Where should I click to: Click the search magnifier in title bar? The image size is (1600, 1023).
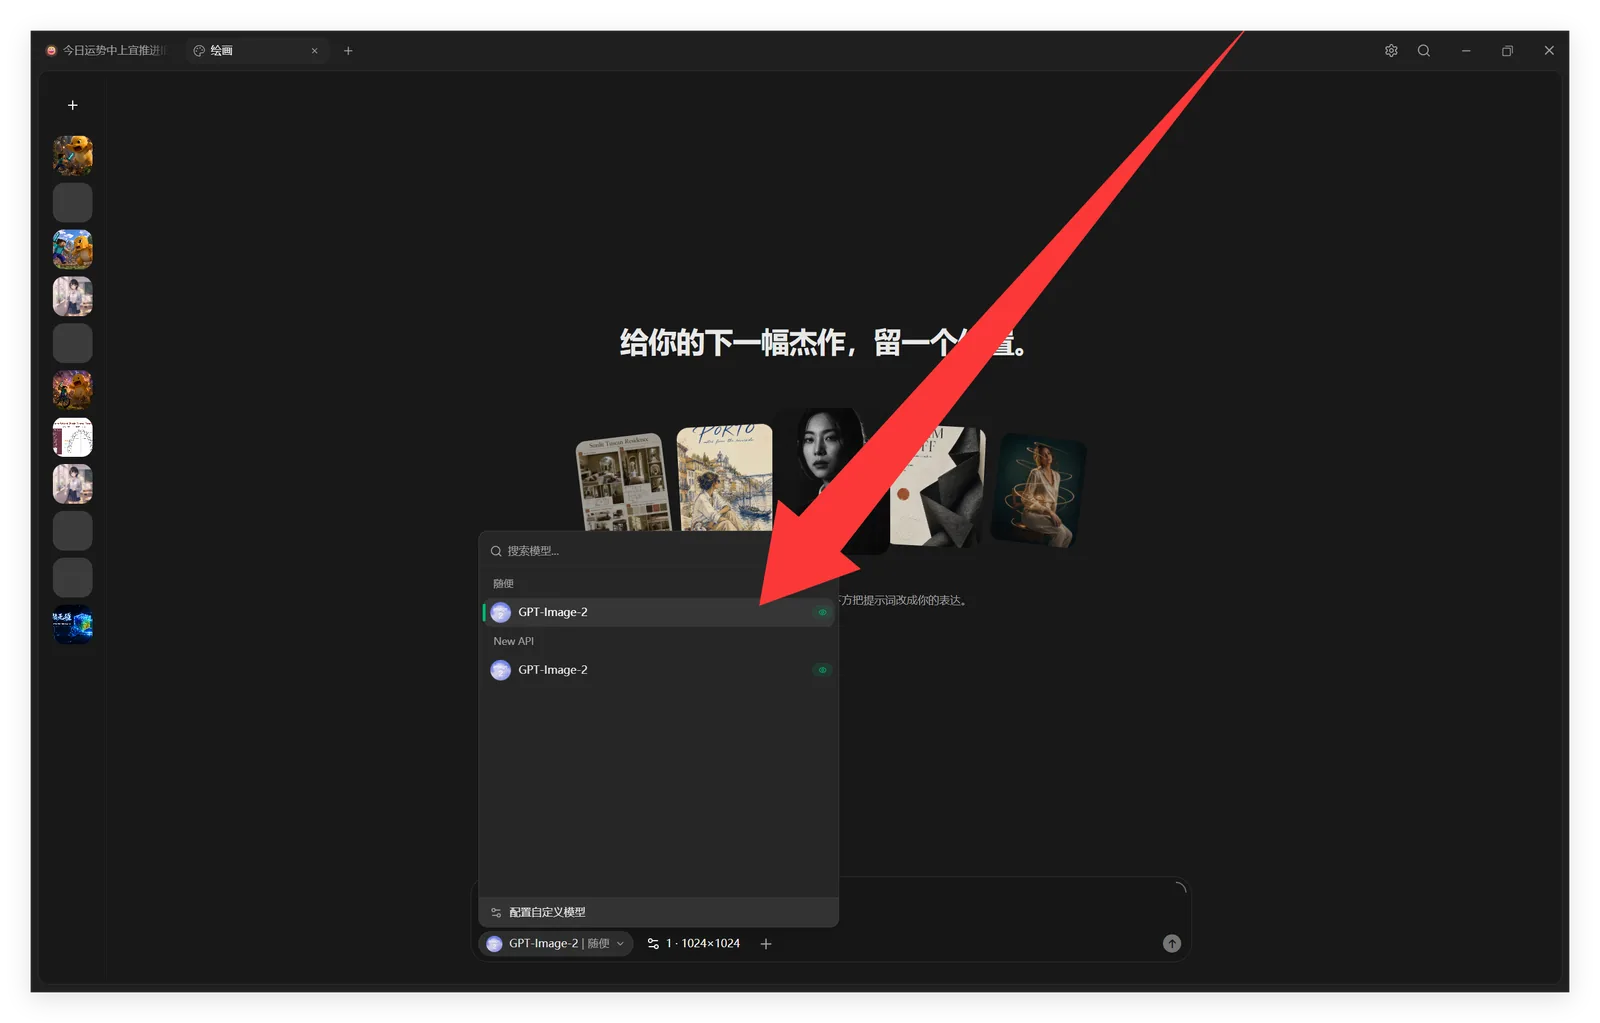click(1424, 51)
